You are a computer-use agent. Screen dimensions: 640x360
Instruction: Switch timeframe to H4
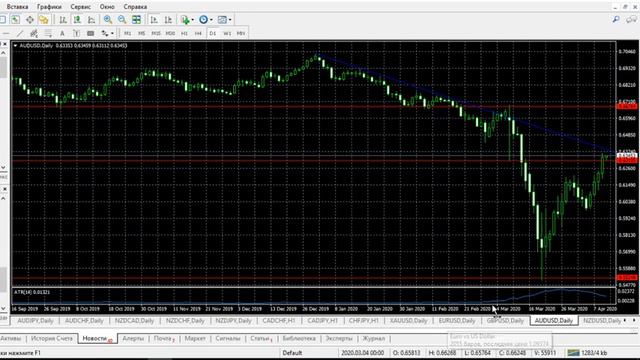[x=198, y=33]
